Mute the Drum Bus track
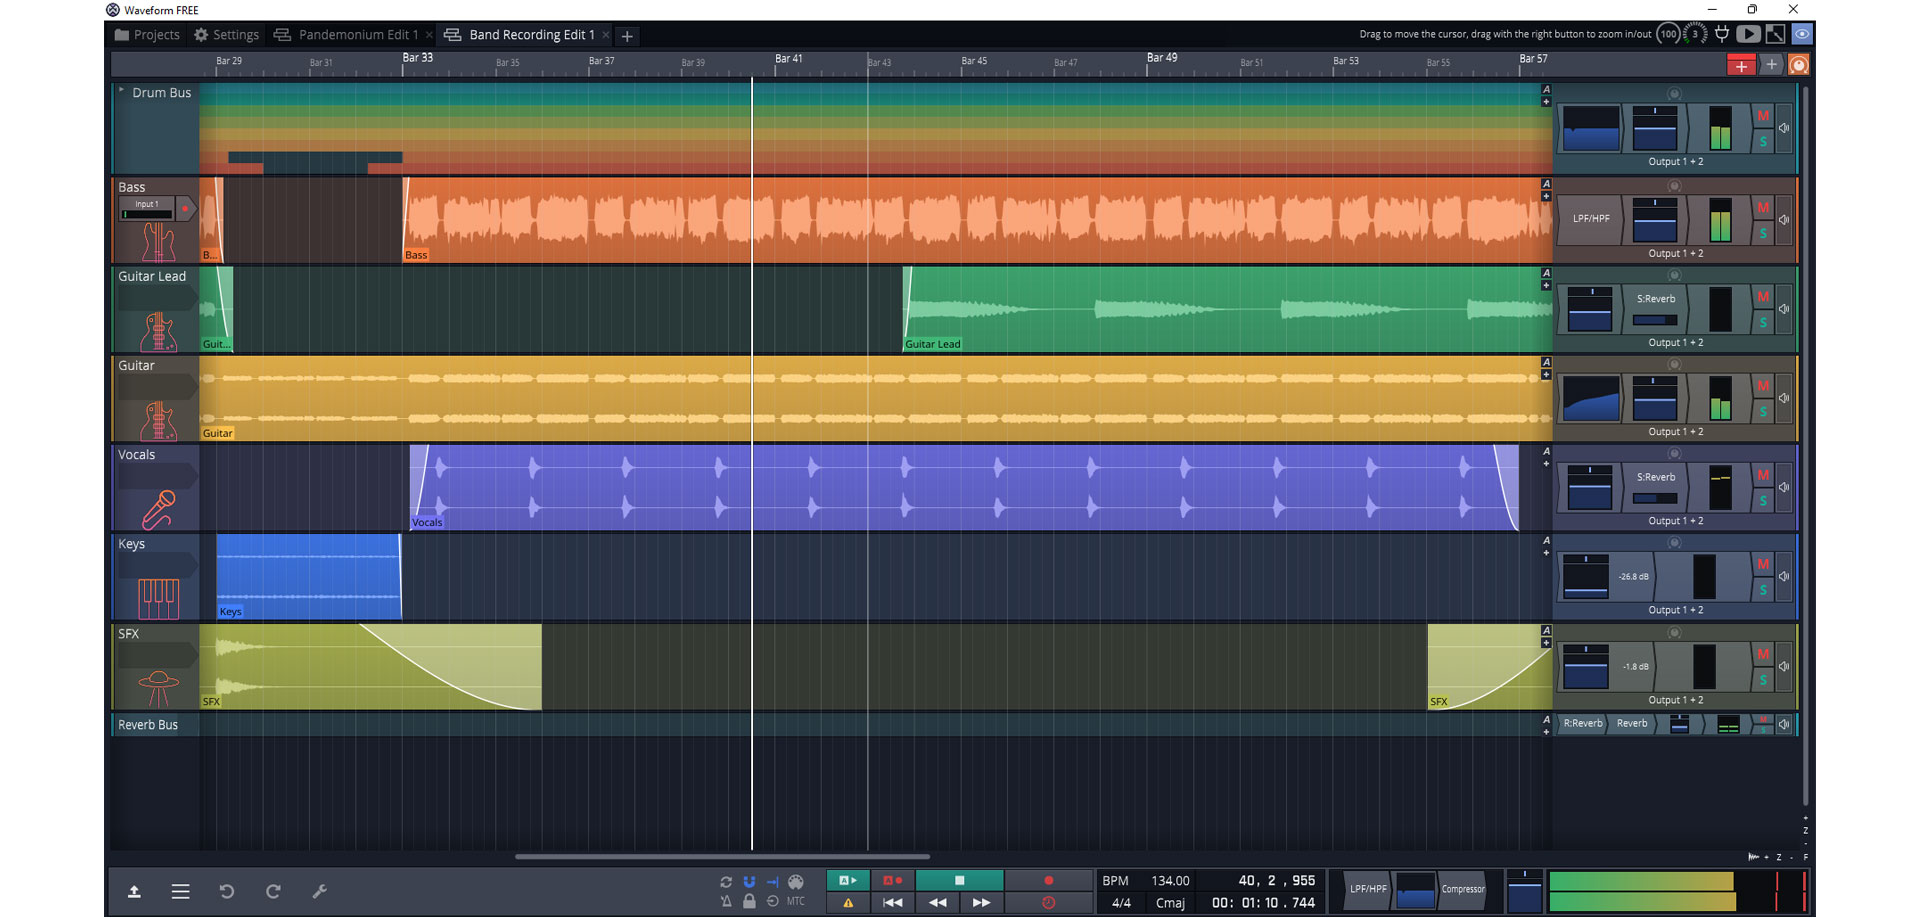Image resolution: width=1919 pixels, height=918 pixels. pos(1763,116)
